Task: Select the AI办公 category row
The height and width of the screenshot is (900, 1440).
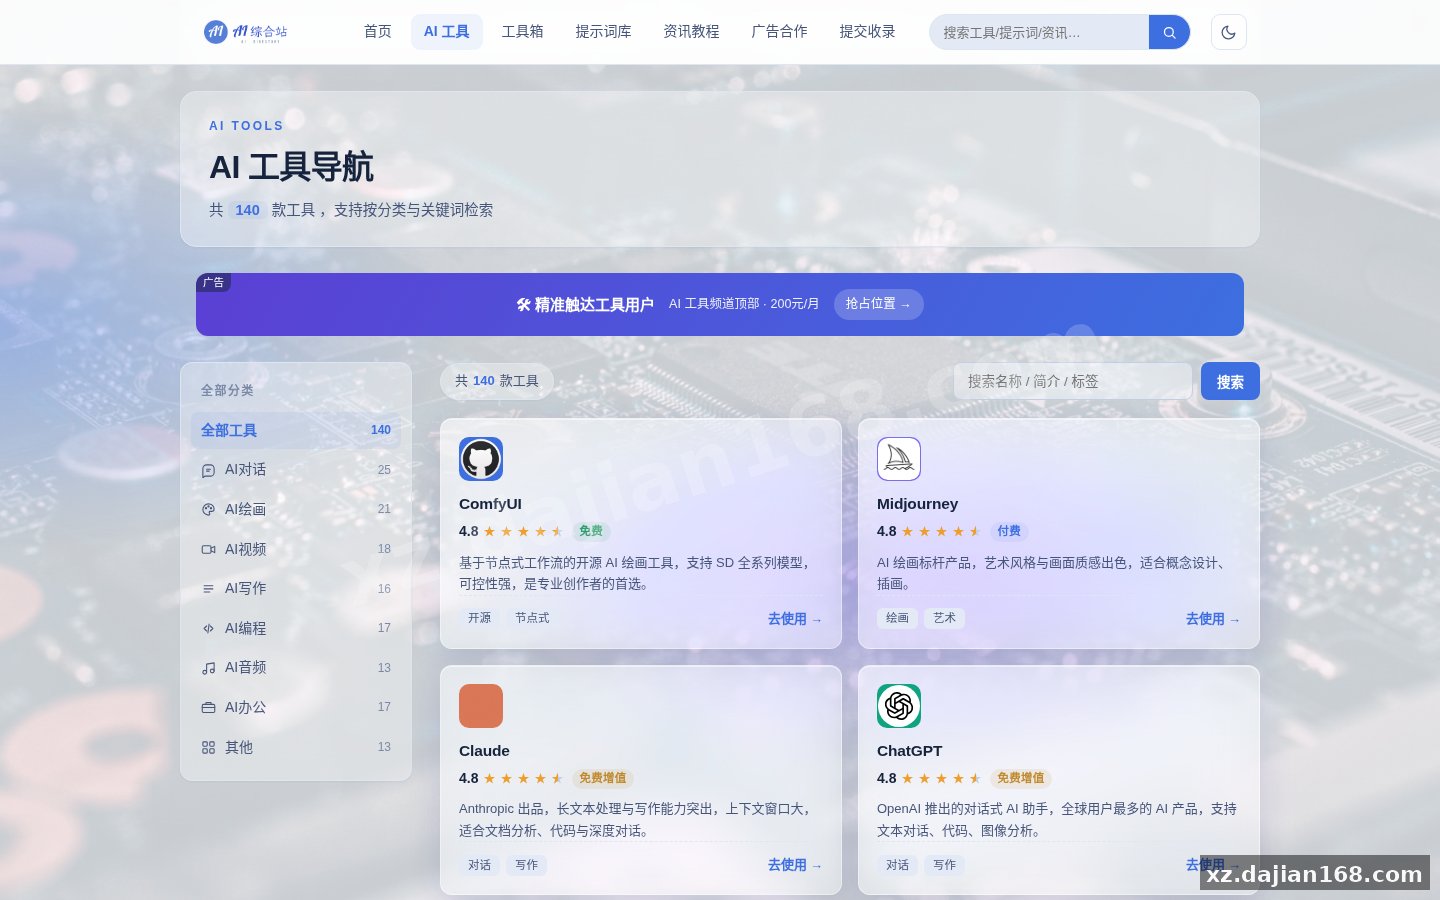Action: coord(296,707)
